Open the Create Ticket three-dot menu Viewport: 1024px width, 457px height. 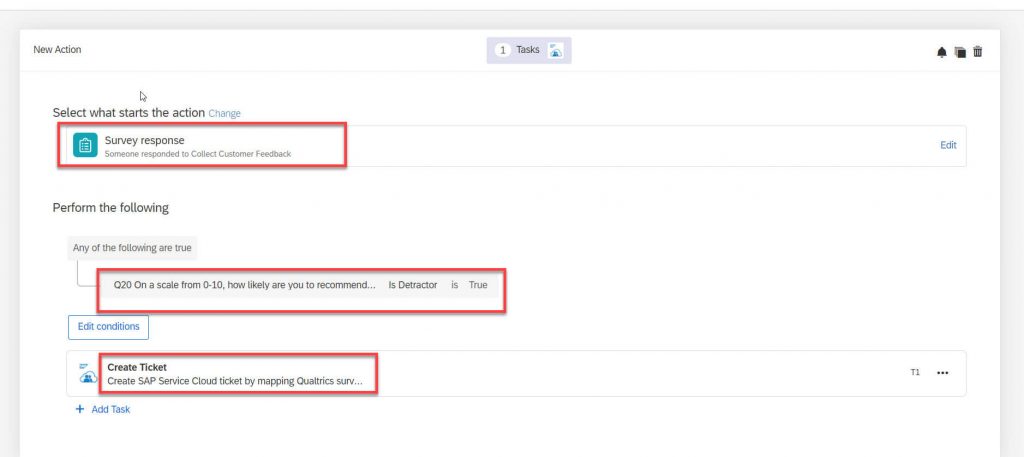pyautogui.click(x=942, y=373)
